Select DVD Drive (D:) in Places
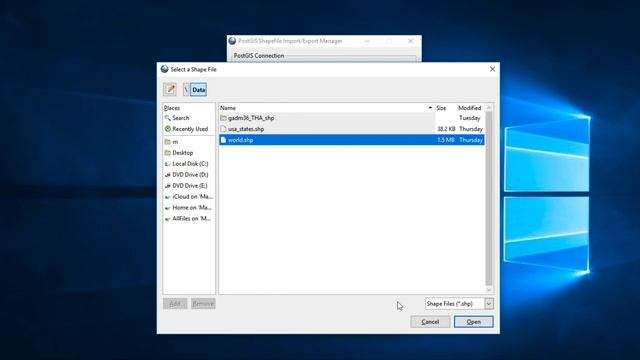 click(189, 175)
